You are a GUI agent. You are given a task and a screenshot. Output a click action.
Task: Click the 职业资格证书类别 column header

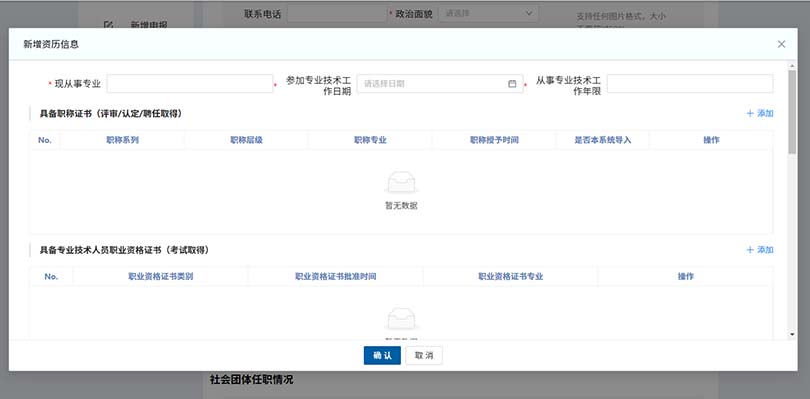161,277
